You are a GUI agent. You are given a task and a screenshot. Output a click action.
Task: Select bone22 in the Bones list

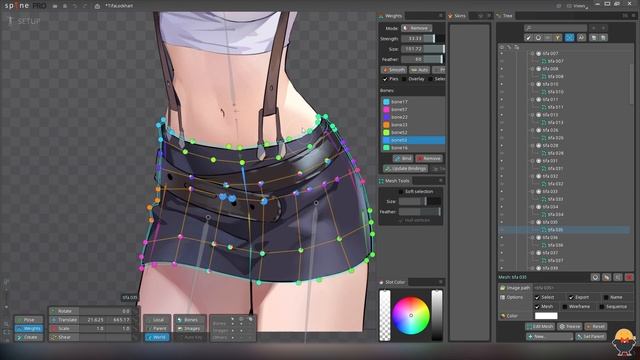(413, 117)
